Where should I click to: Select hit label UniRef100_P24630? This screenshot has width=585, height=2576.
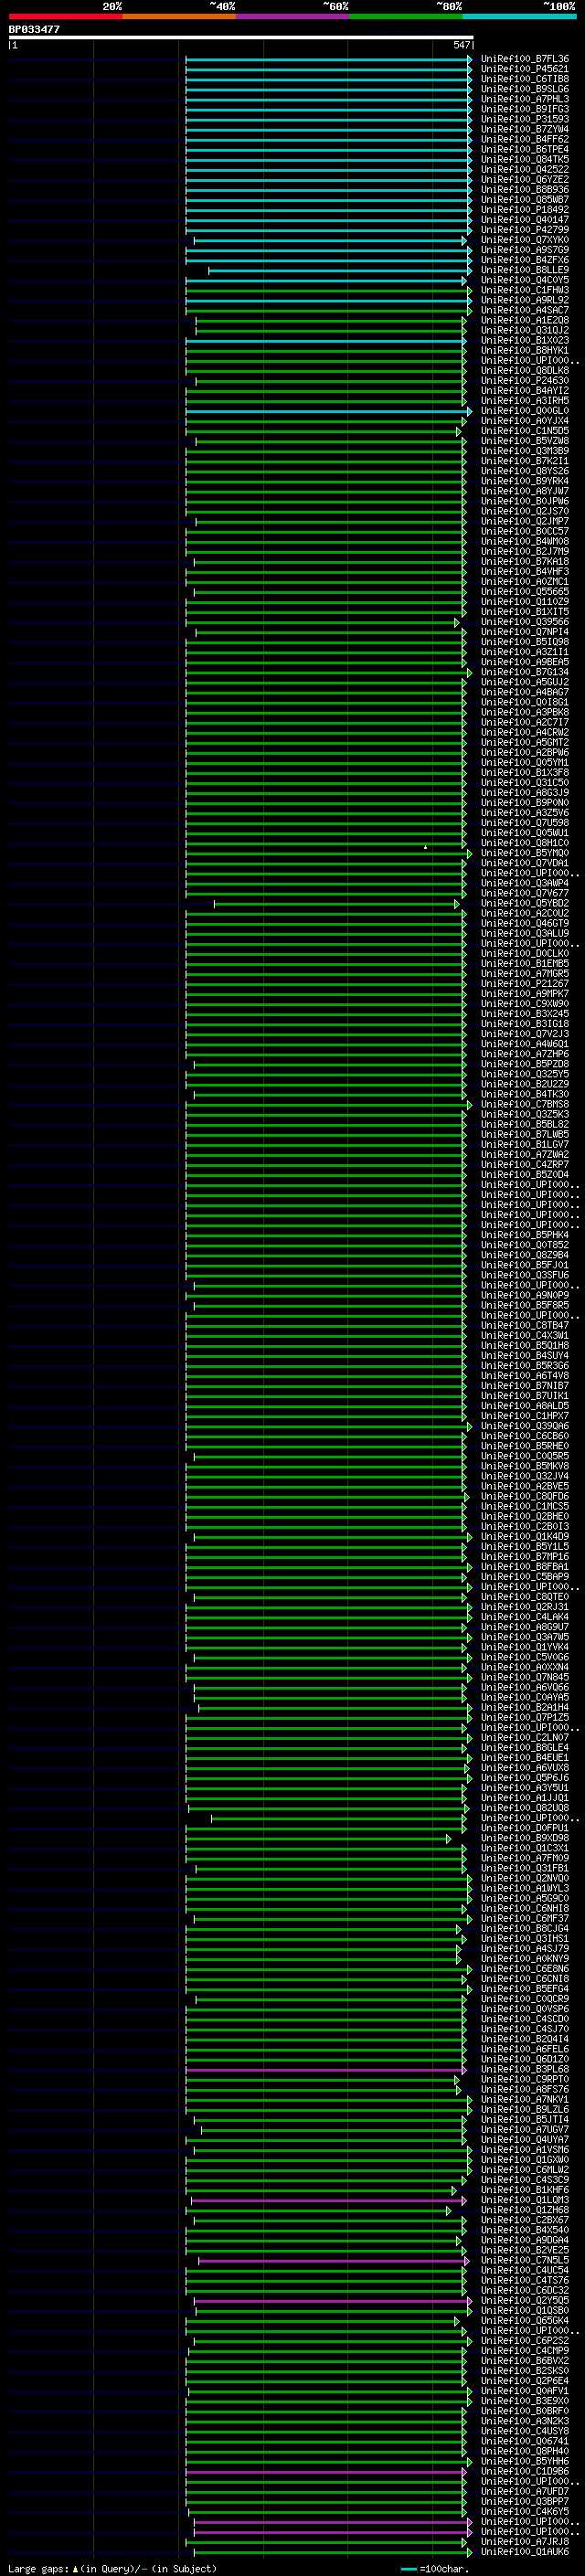click(525, 380)
